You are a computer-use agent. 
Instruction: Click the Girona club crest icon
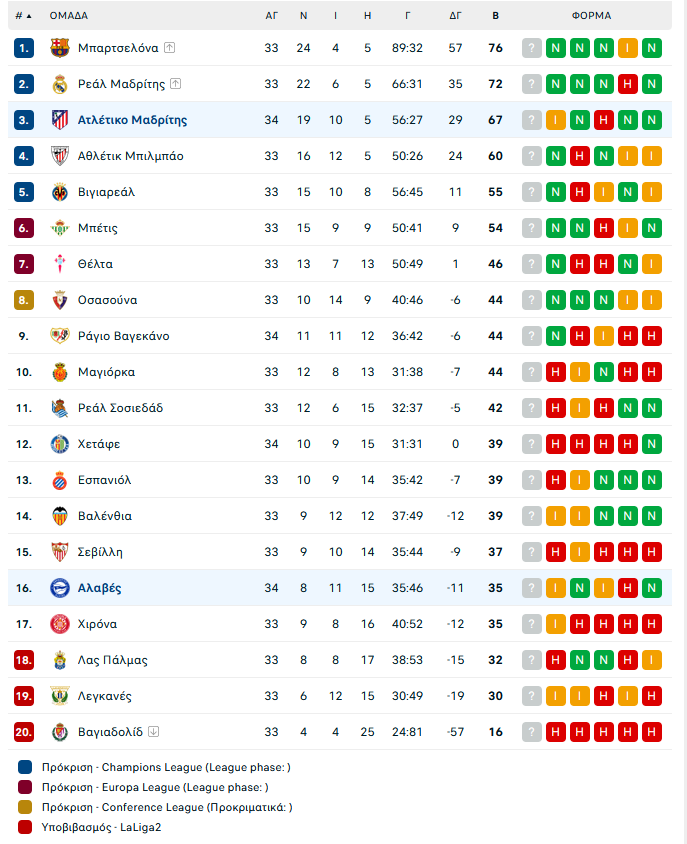point(60,624)
